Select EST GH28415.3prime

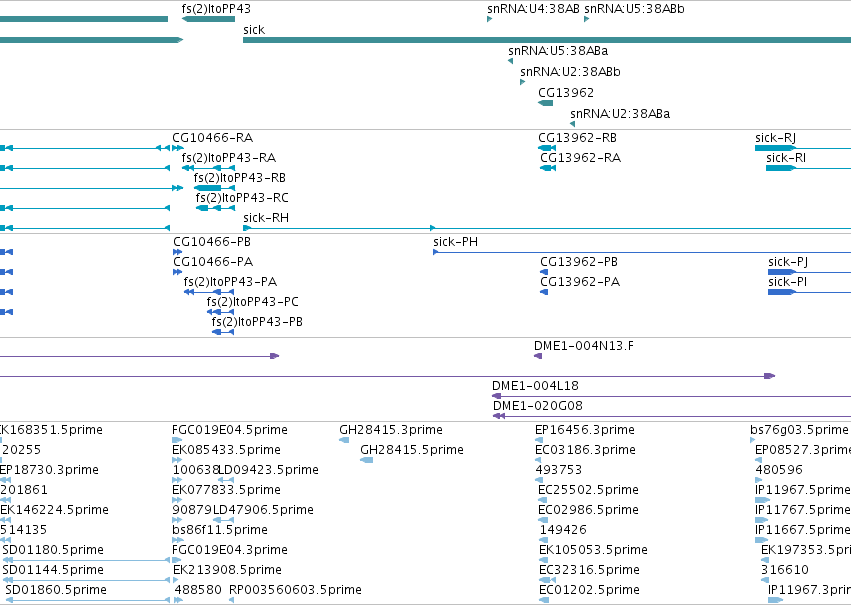[x=391, y=430]
